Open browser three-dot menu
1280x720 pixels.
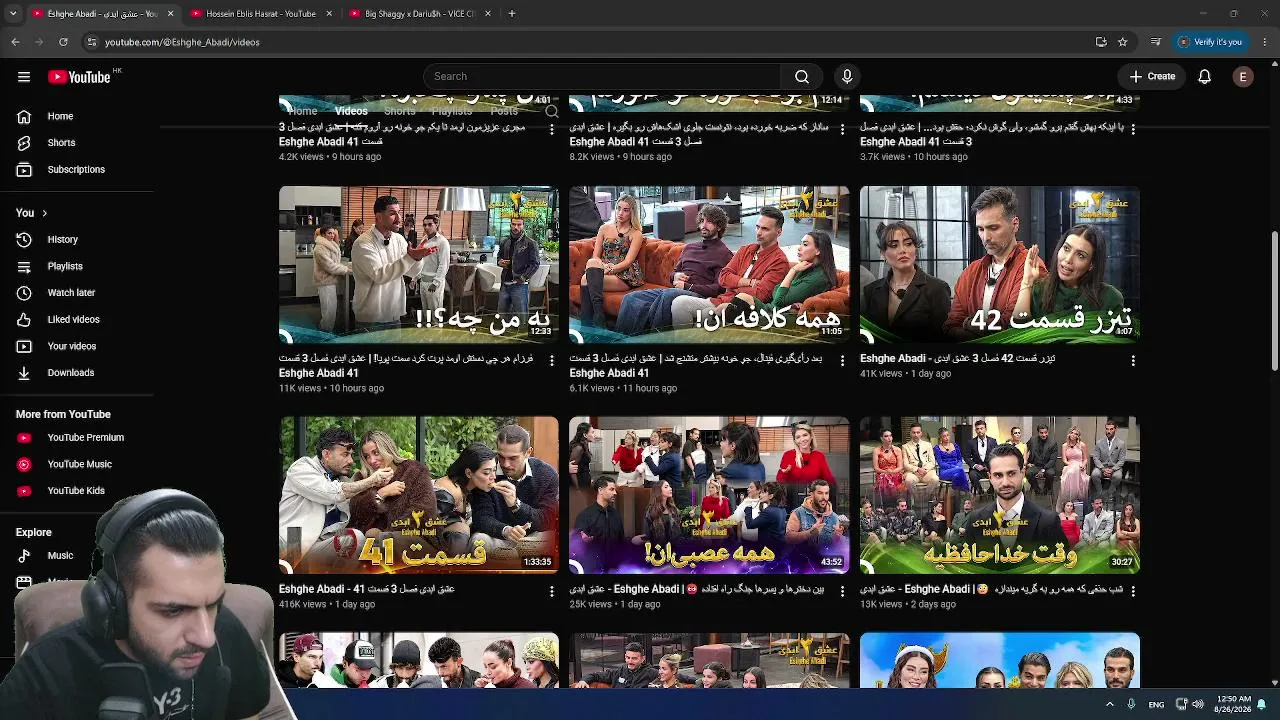[1265, 42]
